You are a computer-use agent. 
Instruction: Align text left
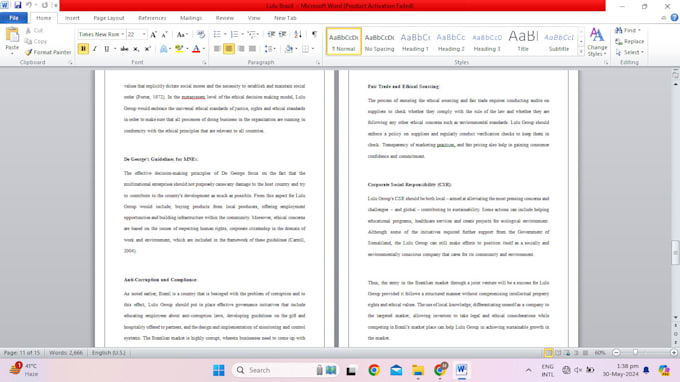click(x=217, y=49)
